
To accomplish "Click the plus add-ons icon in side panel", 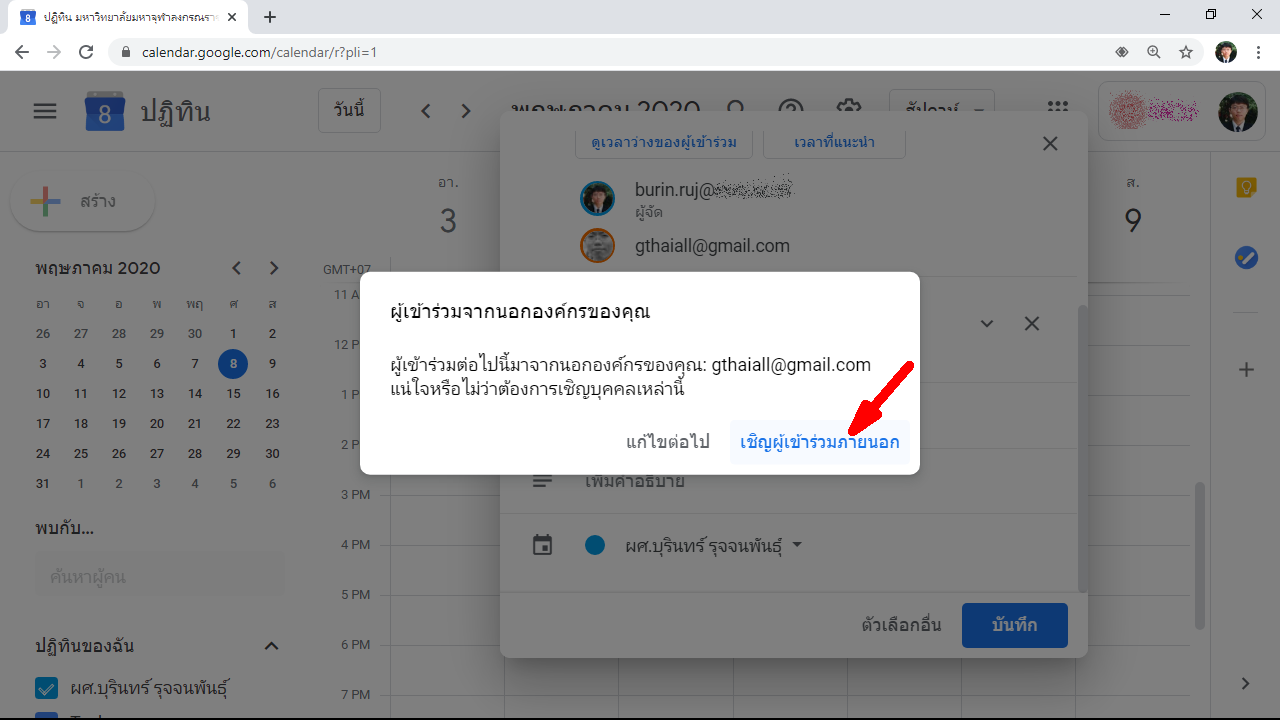I will point(1246,370).
